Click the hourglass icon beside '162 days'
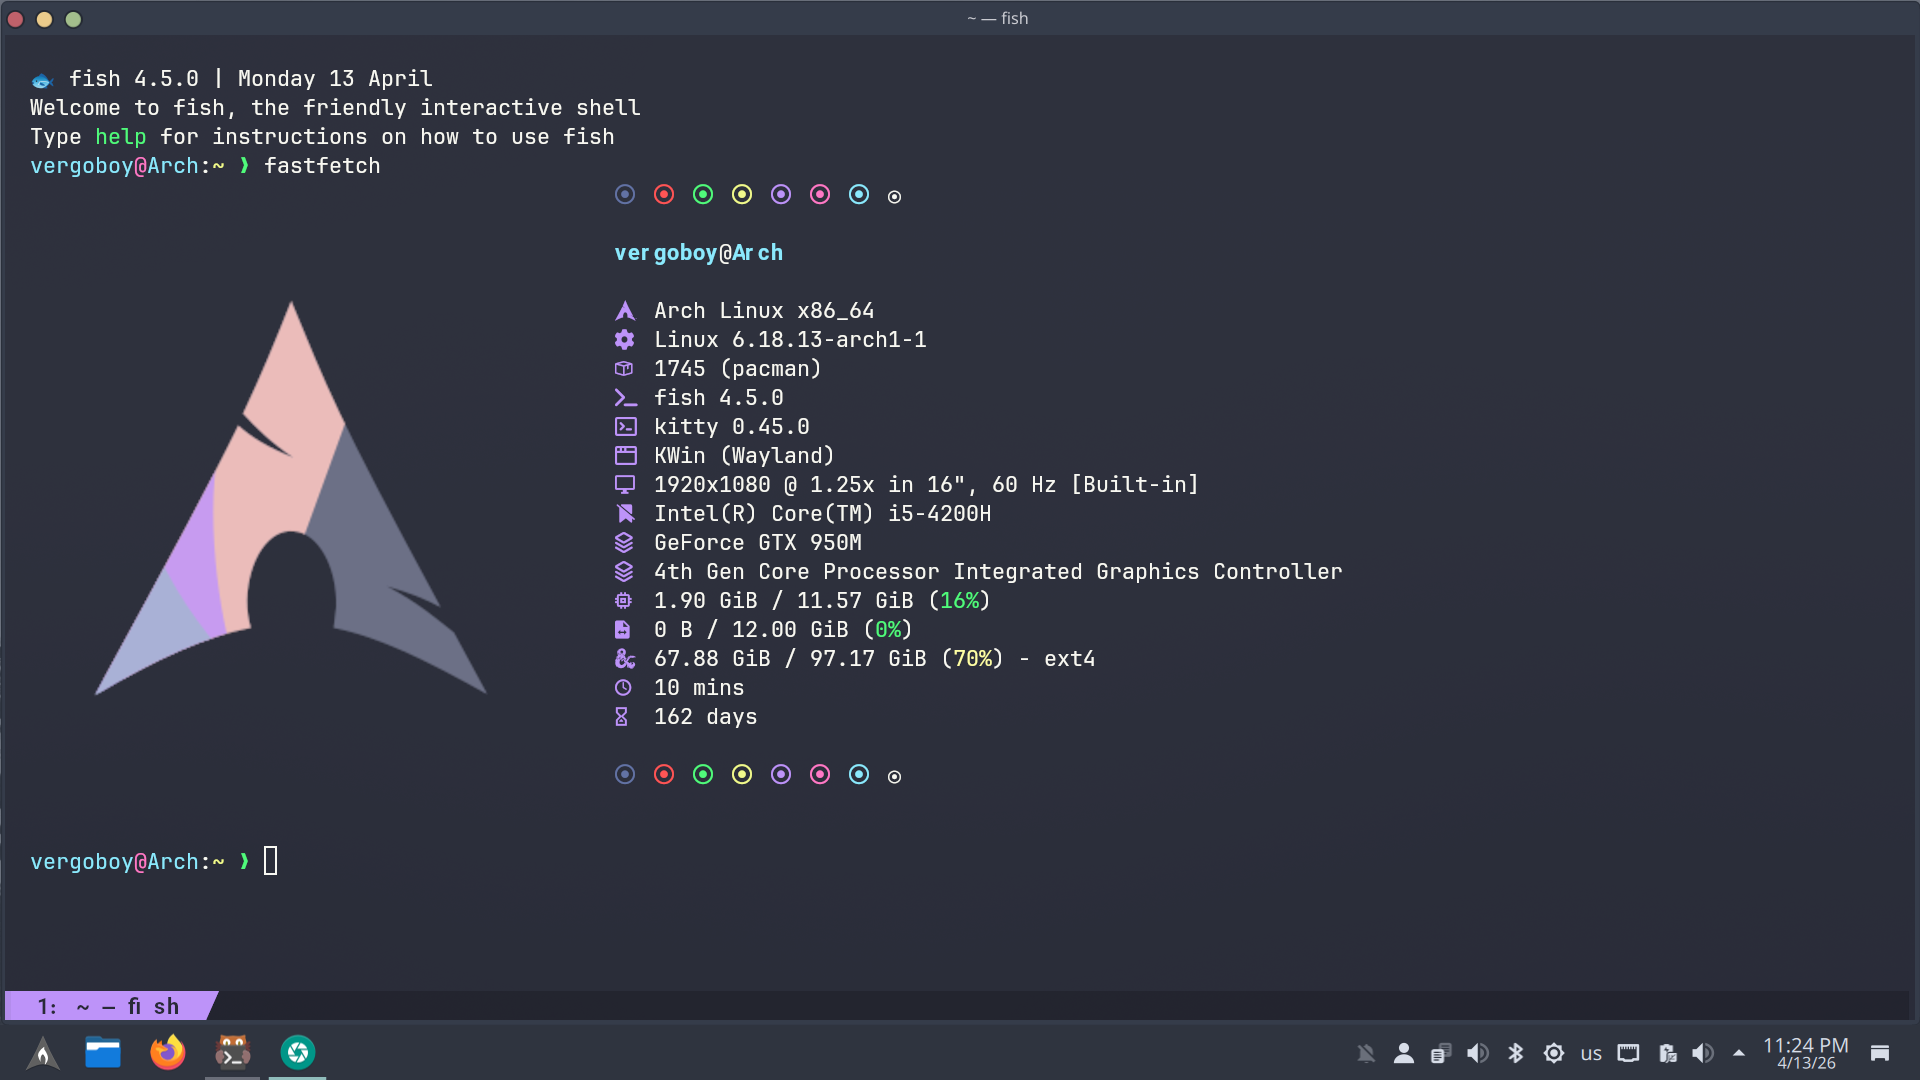 (621, 717)
